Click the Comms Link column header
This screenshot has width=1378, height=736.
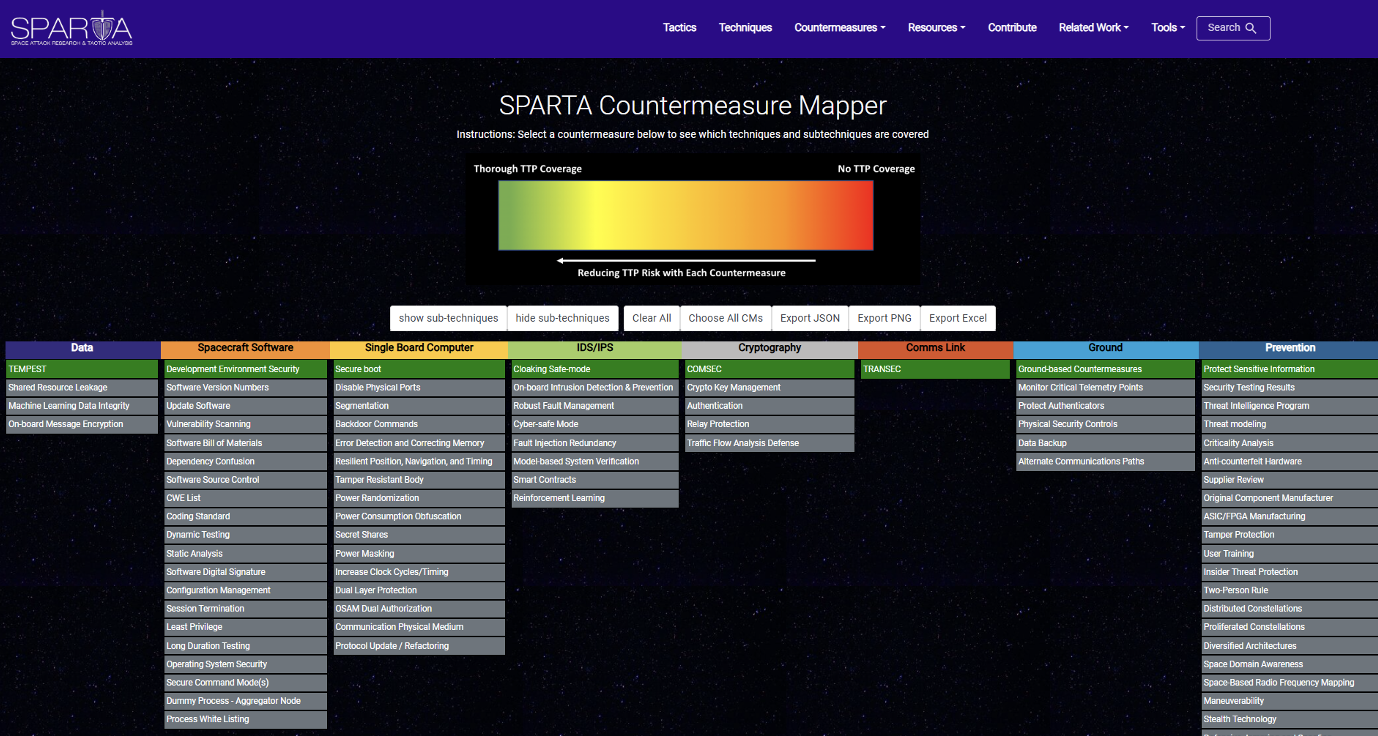click(x=936, y=348)
